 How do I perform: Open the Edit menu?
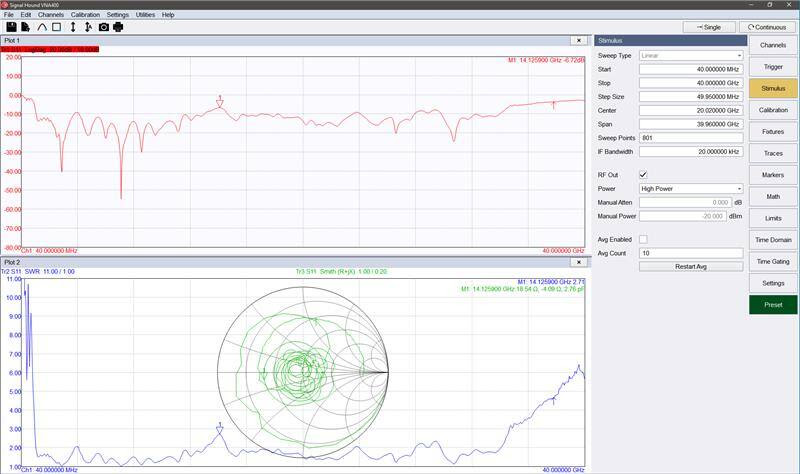[26, 15]
